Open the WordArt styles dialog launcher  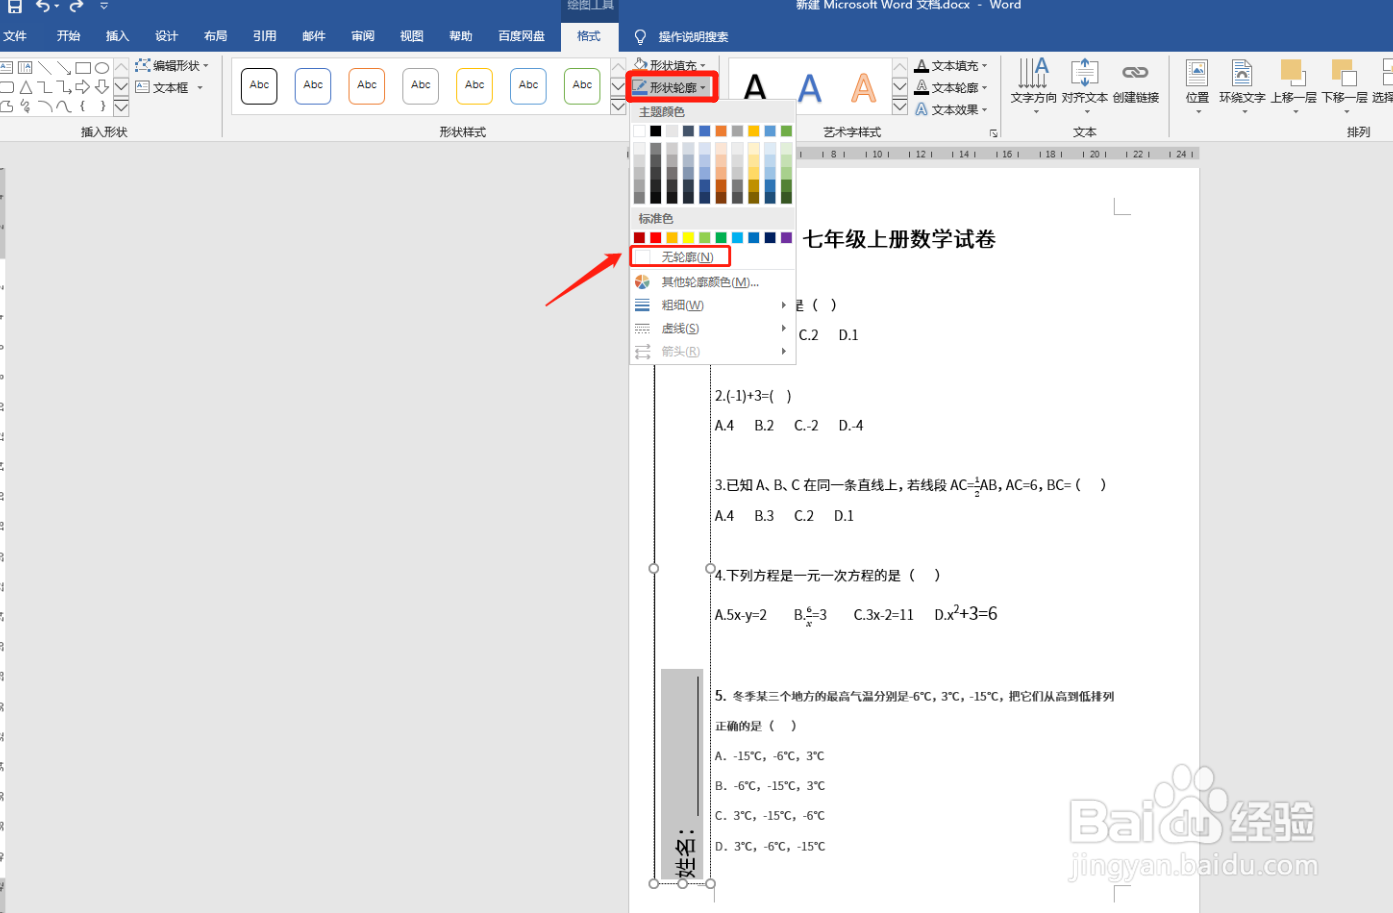993,133
